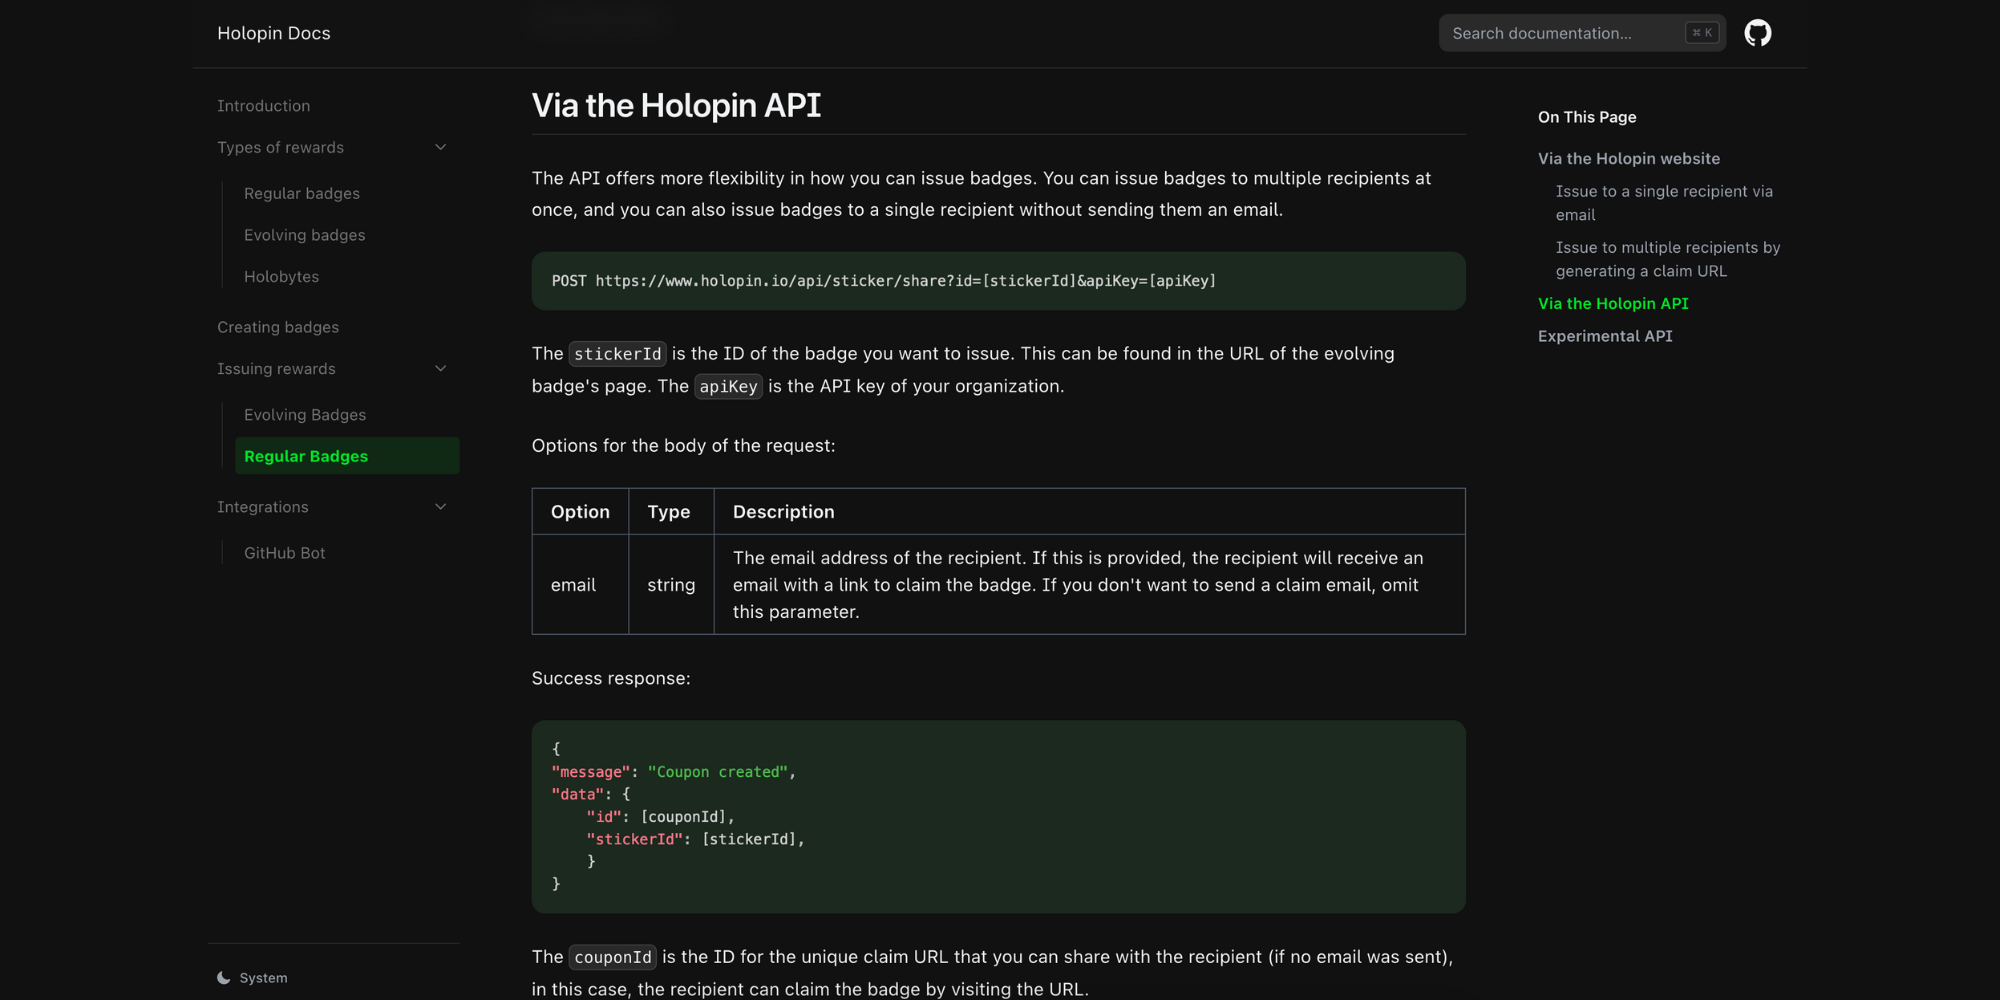Open the Holobytes page
Viewport: 2000px width, 1000px height.
(x=282, y=277)
